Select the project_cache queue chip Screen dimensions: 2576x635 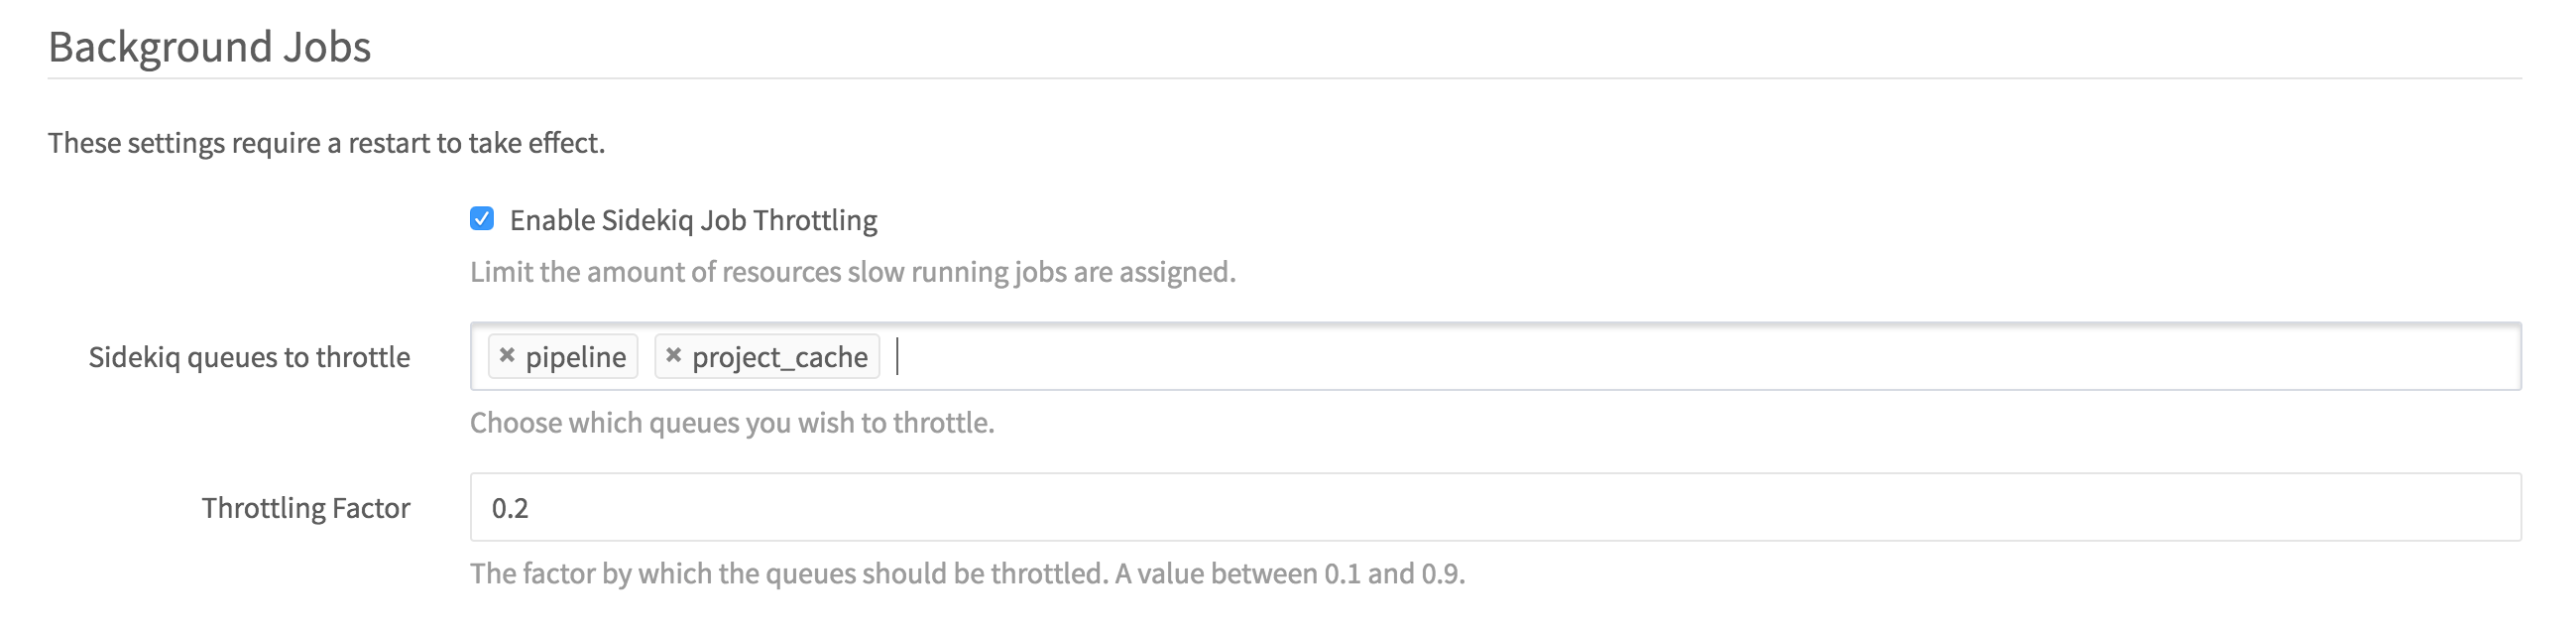[x=780, y=357]
